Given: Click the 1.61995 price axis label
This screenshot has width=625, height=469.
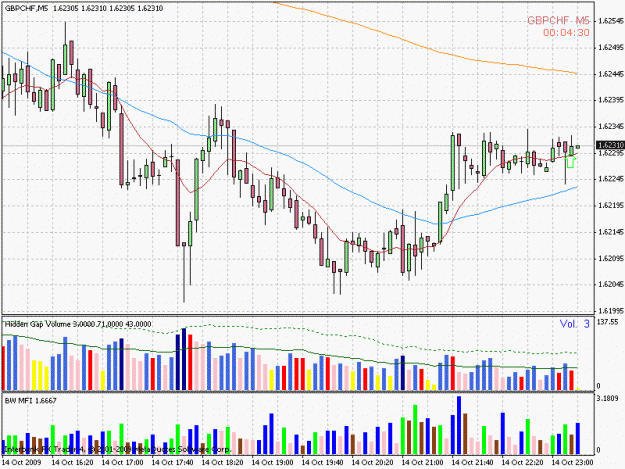Looking at the screenshot, I should pyautogui.click(x=611, y=310).
